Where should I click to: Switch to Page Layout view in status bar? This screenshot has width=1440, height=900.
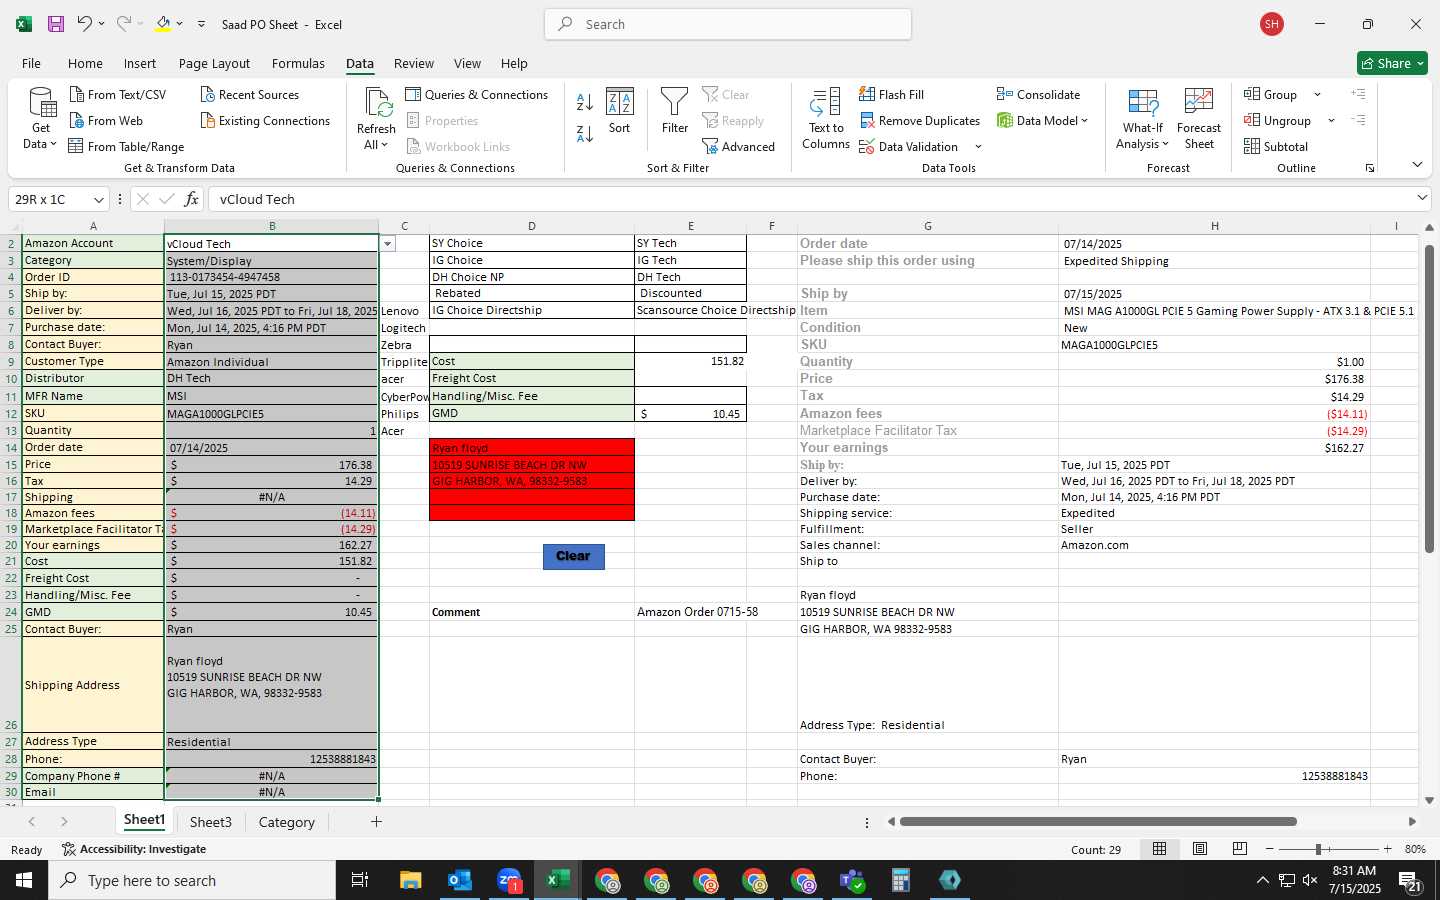pyautogui.click(x=1199, y=849)
